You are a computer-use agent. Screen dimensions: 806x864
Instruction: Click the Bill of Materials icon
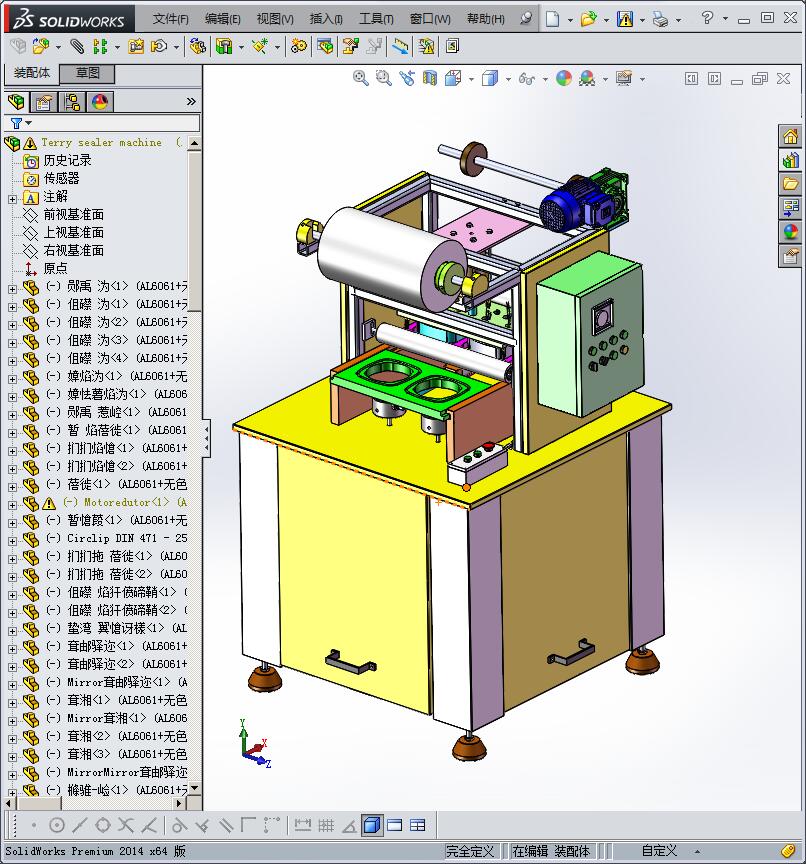click(325, 46)
